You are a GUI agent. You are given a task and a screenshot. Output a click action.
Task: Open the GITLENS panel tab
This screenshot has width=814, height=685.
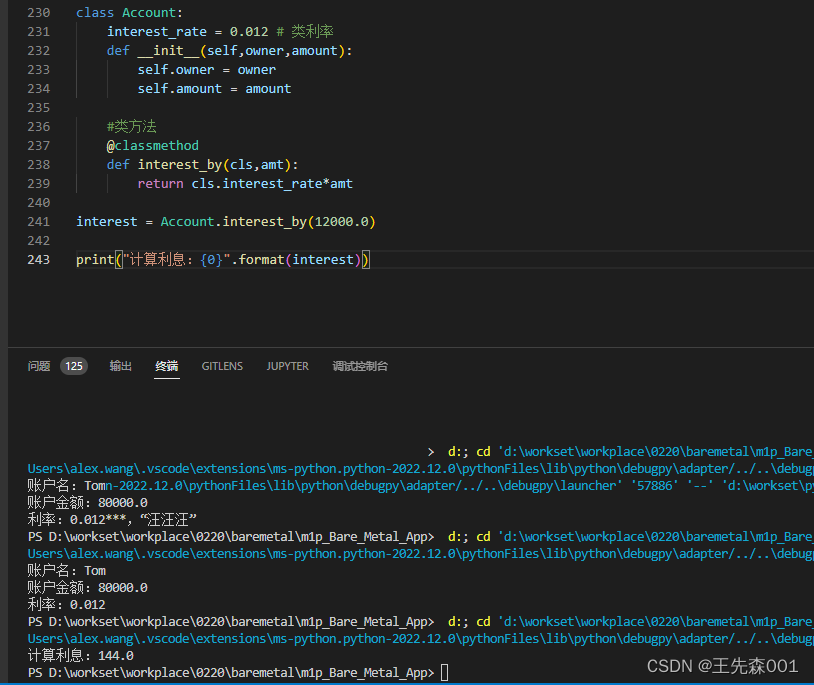click(x=222, y=366)
